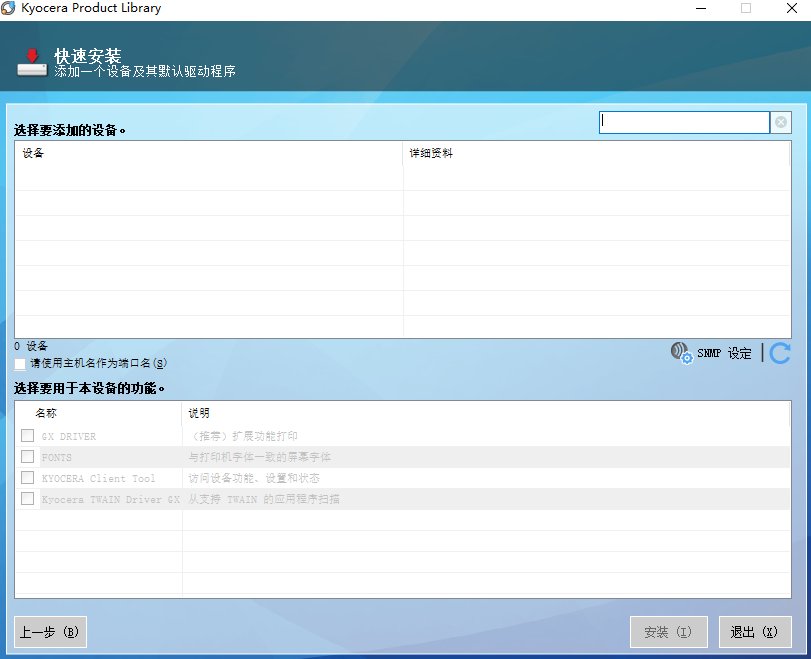Enable KYOCERA Client Tool
The width and height of the screenshot is (811, 659).
[x=27, y=477]
